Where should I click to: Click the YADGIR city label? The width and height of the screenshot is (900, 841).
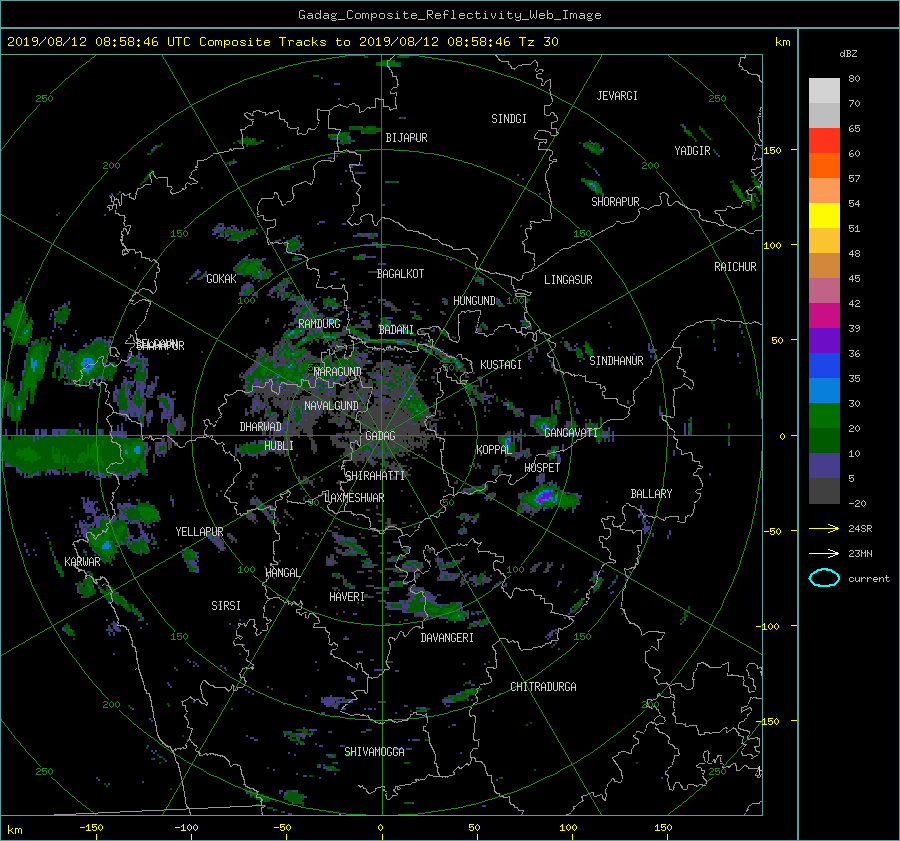pos(692,151)
